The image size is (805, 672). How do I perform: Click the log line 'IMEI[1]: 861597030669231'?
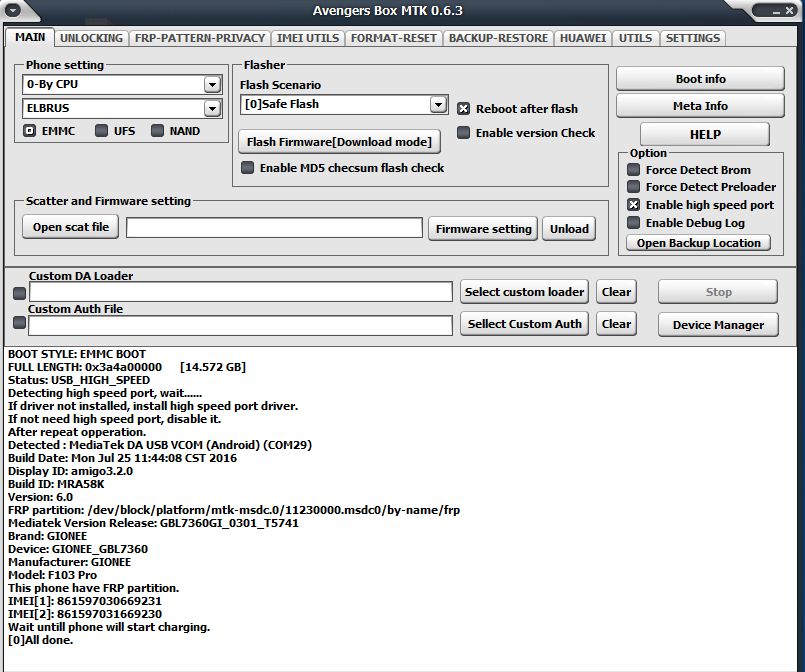pyautogui.click(x=85, y=601)
